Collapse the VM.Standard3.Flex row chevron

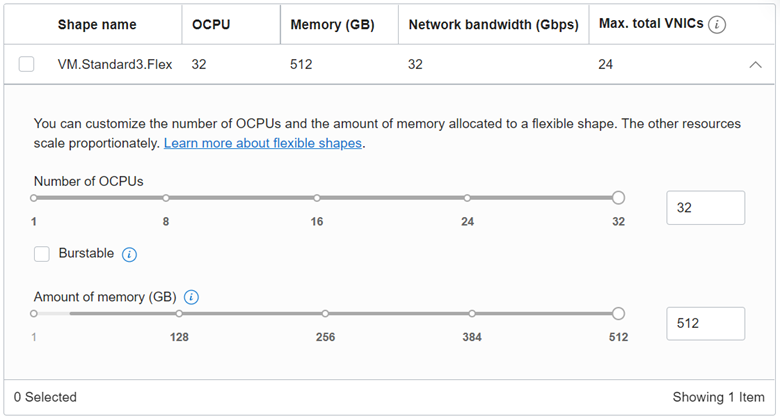754,65
